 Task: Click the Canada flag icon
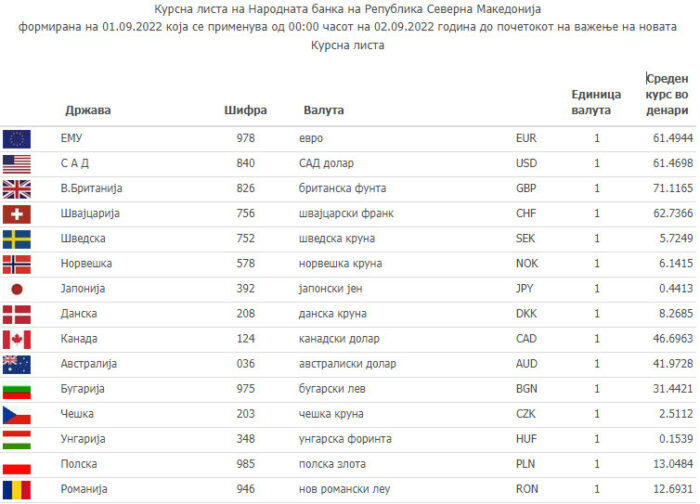(17, 340)
